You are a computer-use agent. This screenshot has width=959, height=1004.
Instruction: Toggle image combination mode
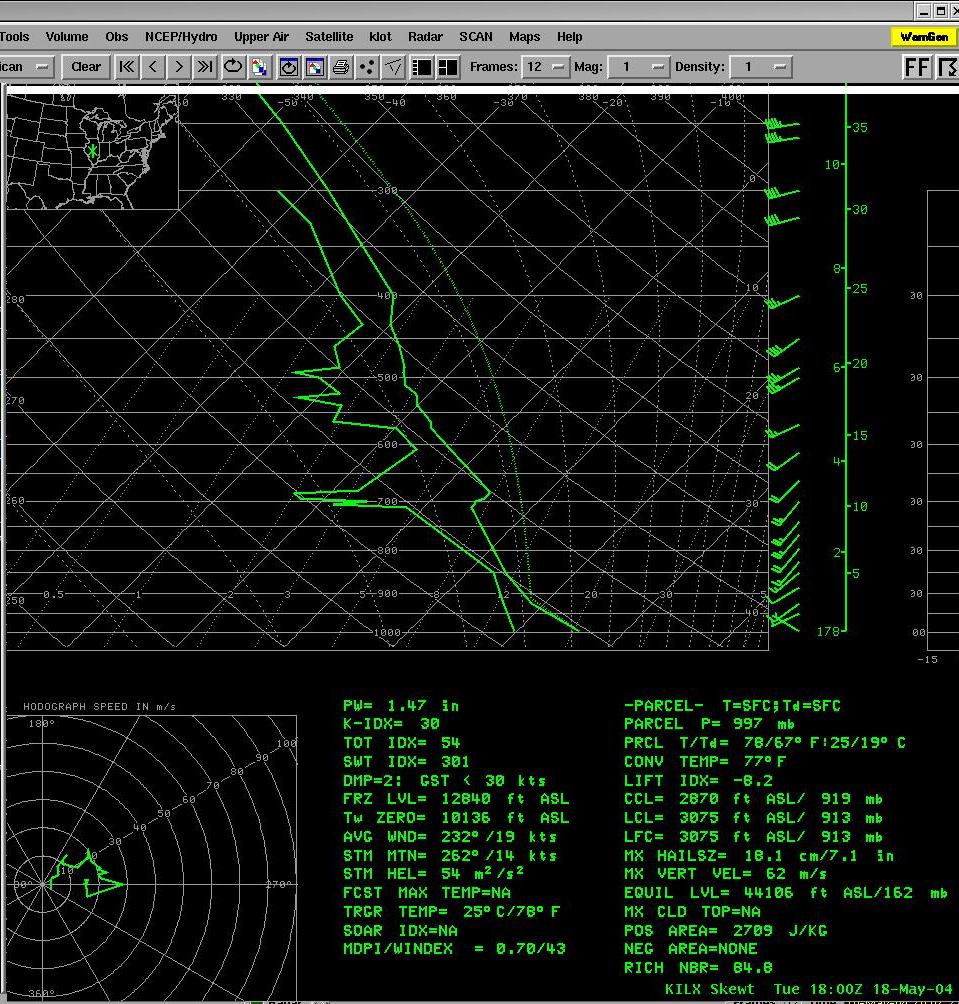click(x=260, y=67)
